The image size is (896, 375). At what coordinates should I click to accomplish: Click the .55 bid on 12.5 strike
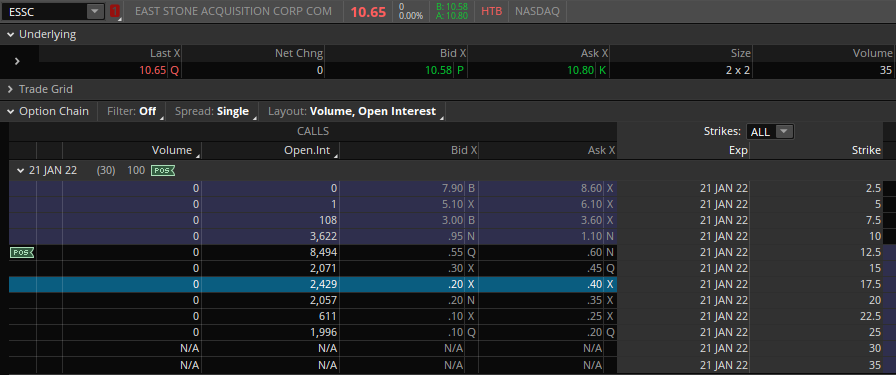pyautogui.click(x=458, y=252)
